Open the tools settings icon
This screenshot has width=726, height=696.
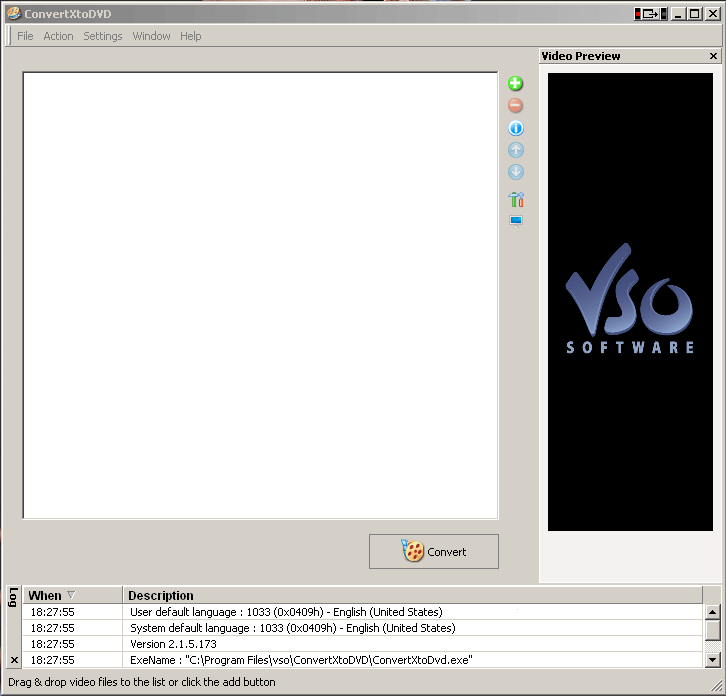coord(516,200)
